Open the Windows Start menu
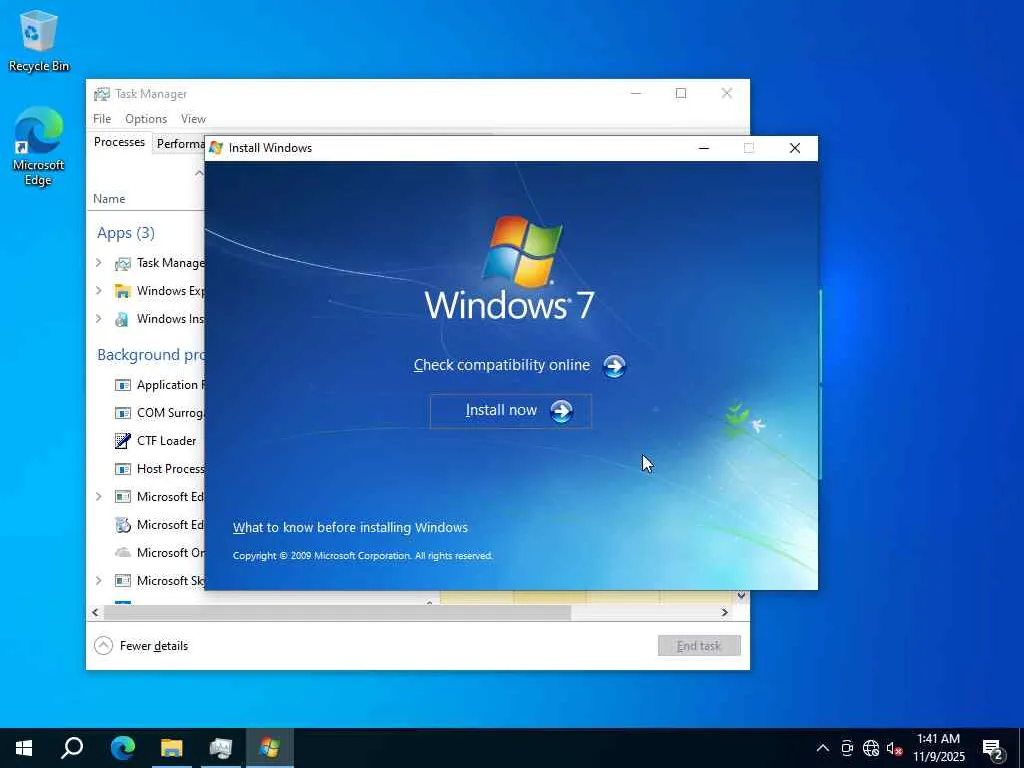Viewport: 1024px width, 768px height. (24, 748)
